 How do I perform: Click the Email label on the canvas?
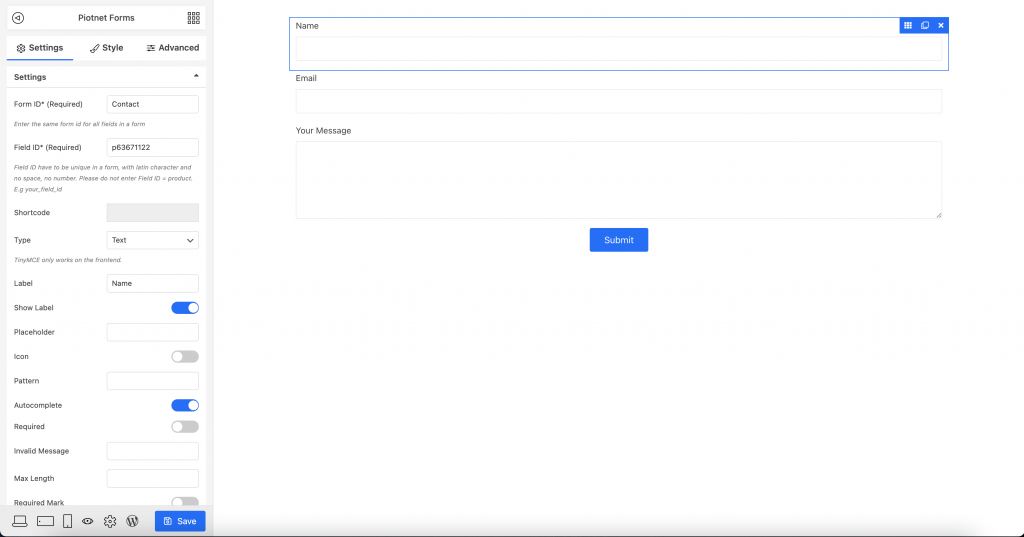pos(306,78)
